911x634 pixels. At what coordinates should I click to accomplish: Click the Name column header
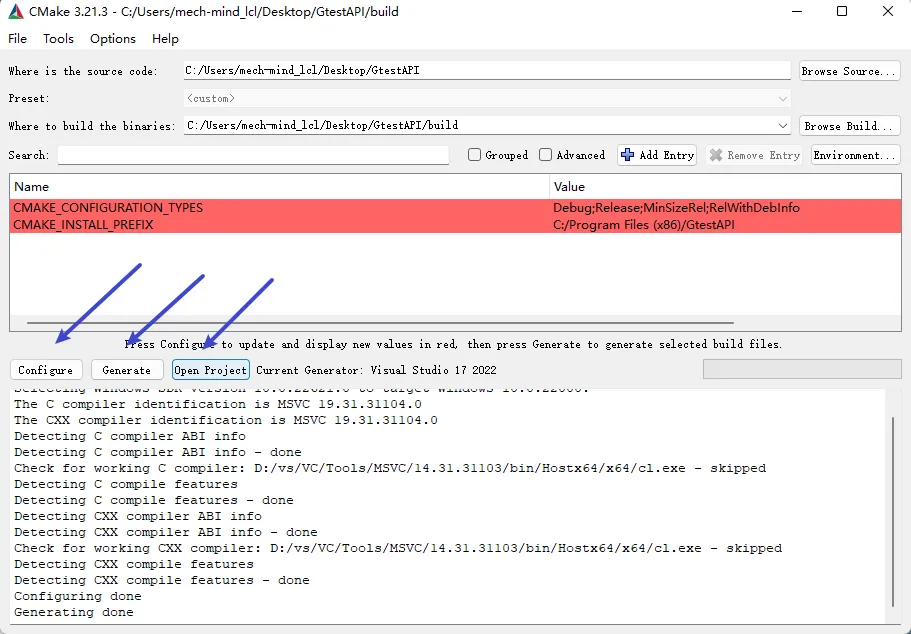click(279, 187)
